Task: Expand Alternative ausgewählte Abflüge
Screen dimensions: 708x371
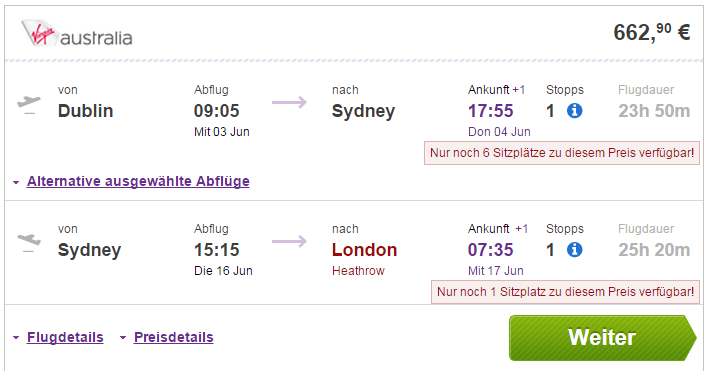Action: click(138, 181)
